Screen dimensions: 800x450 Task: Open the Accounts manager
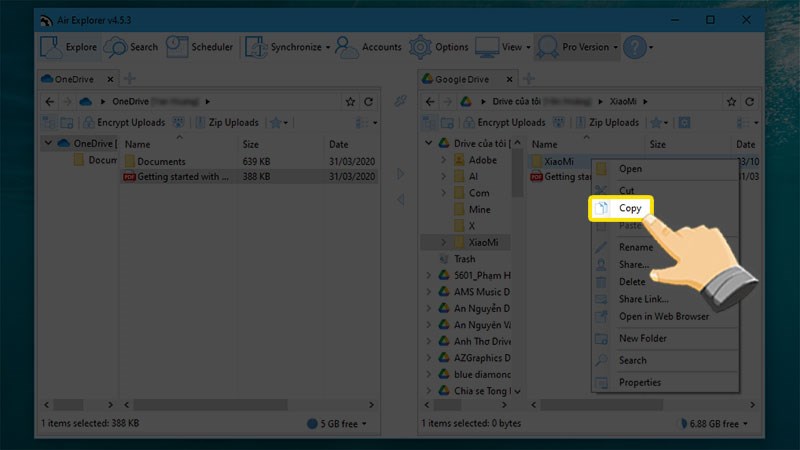pos(368,47)
